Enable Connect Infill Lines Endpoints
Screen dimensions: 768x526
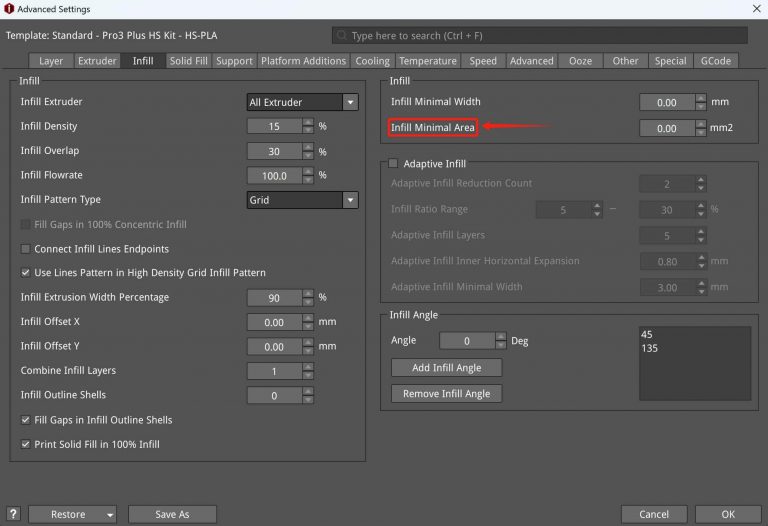point(26,249)
